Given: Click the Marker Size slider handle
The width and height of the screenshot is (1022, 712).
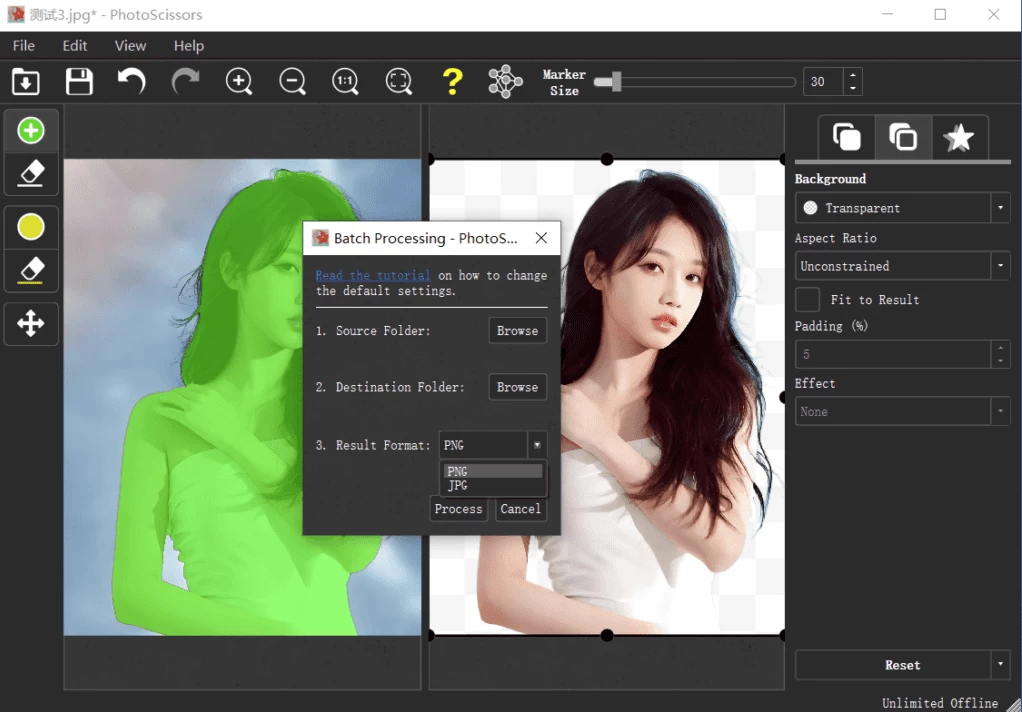Looking at the screenshot, I should [x=615, y=82].
